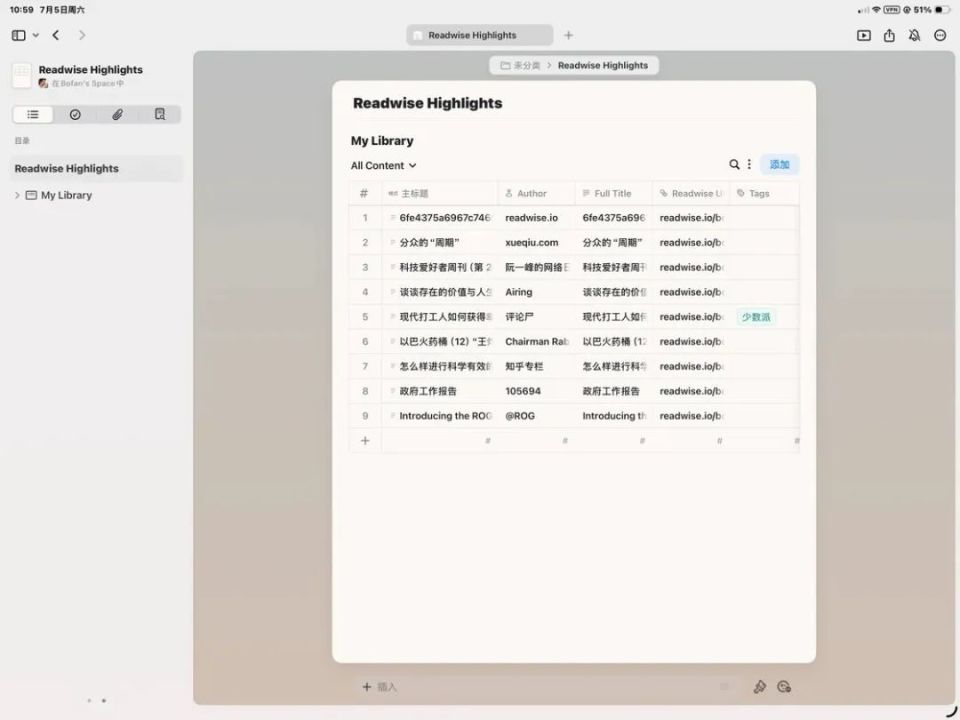This screenshot has height=720, width=960.
Task: Open presentation mode play icon
Action: 863,36
